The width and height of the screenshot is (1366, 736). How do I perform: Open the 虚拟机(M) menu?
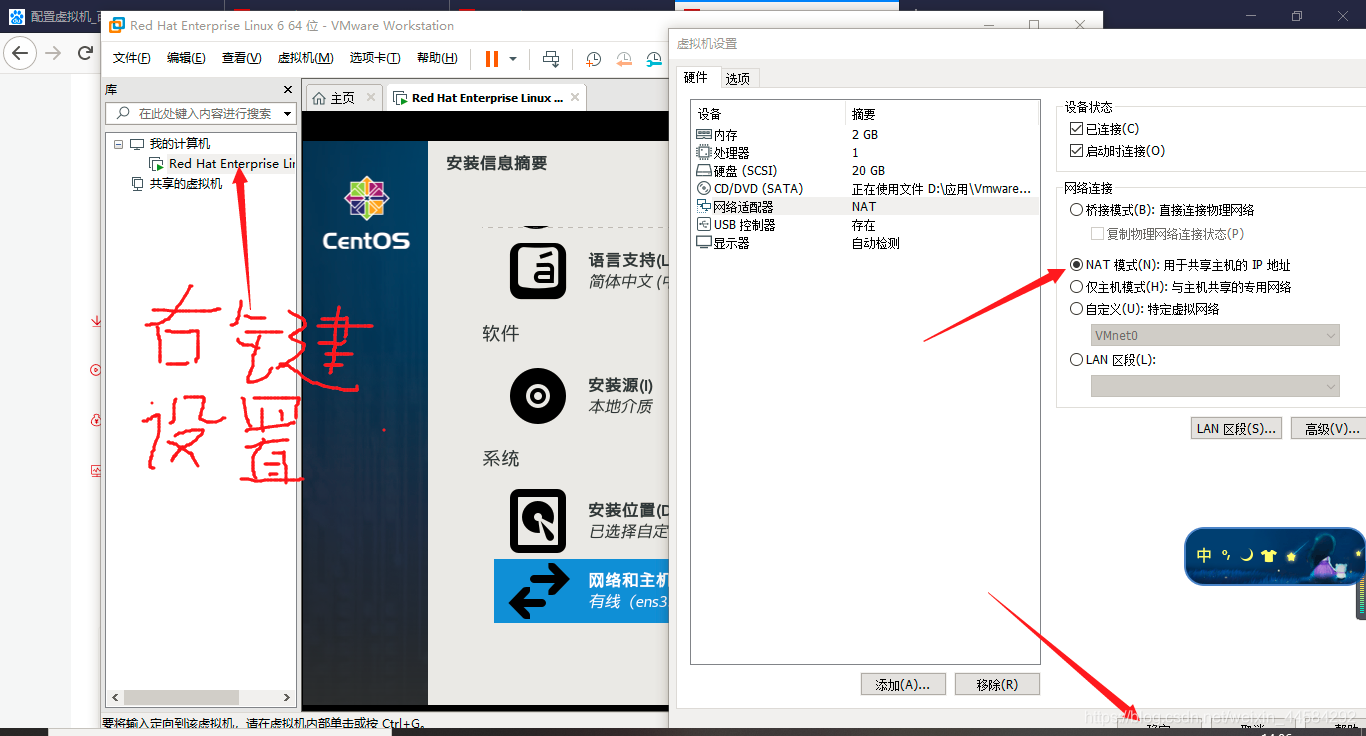coord(305,58)
